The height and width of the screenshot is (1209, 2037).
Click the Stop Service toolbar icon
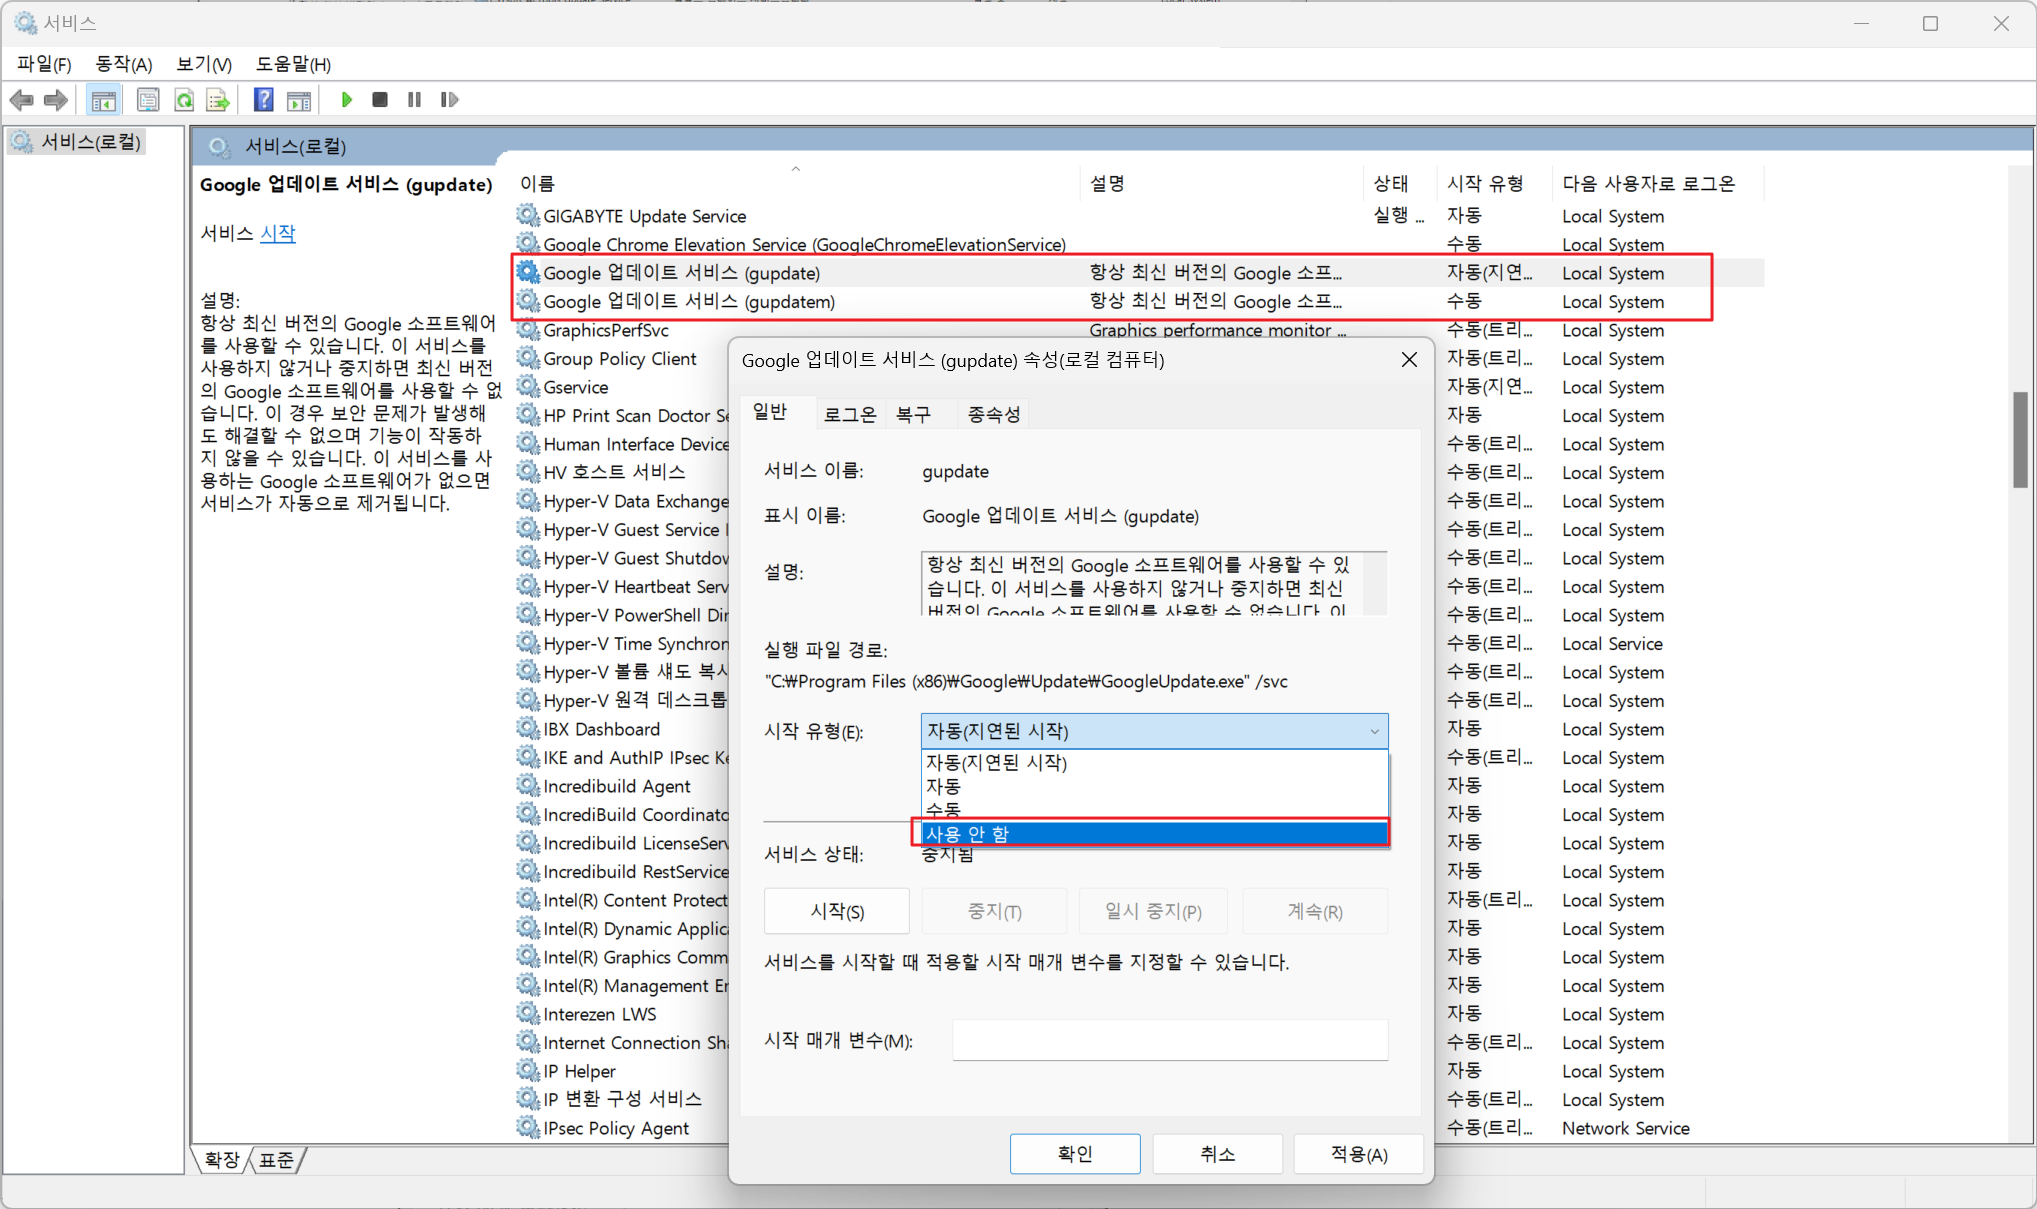point(380,100)
